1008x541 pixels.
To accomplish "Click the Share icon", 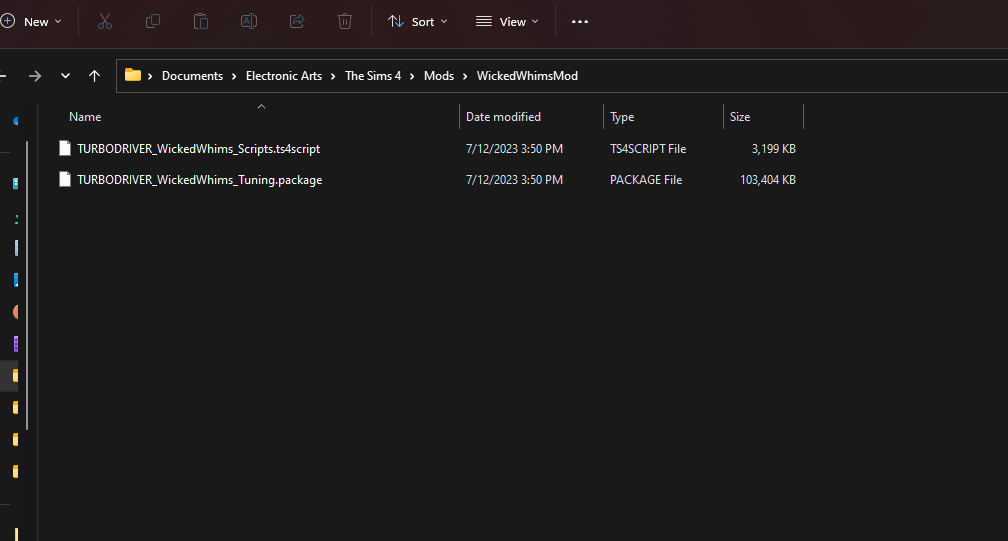I will click(297, 21).
